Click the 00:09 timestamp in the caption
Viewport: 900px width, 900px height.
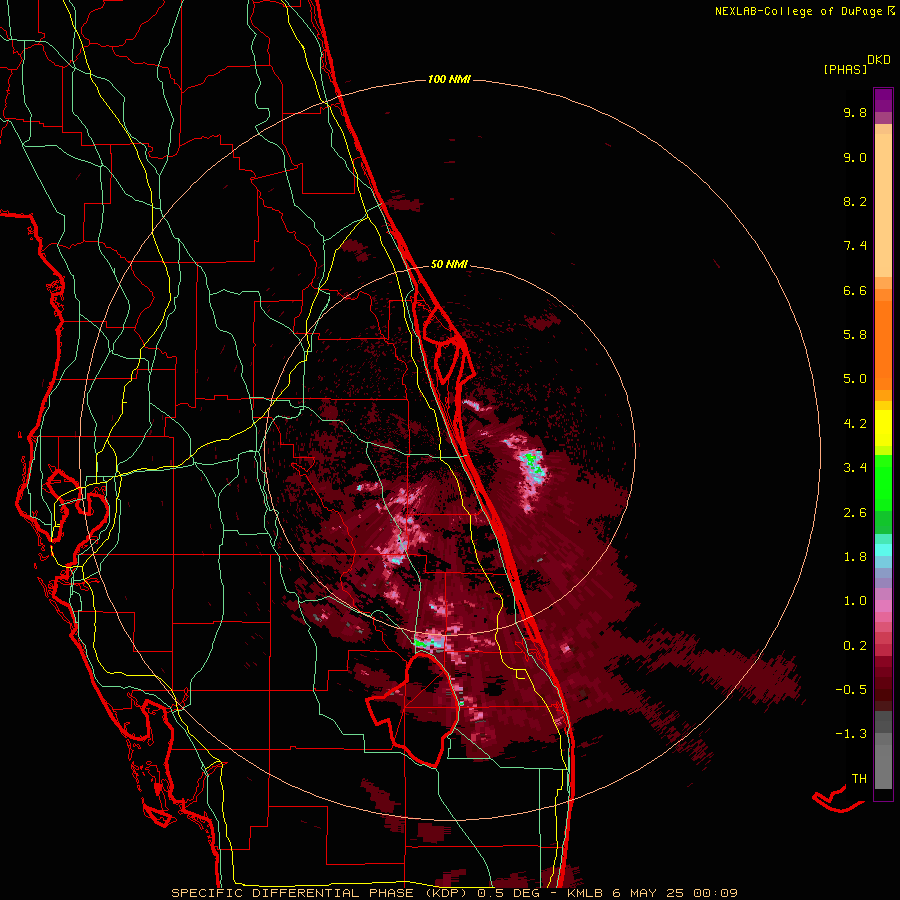coord(715,893)
